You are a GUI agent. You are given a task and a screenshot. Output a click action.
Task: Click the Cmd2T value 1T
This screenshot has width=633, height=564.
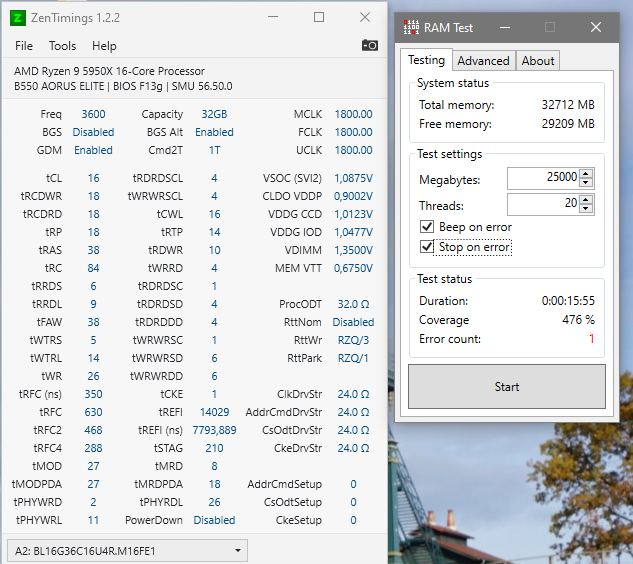pos(214,150)
